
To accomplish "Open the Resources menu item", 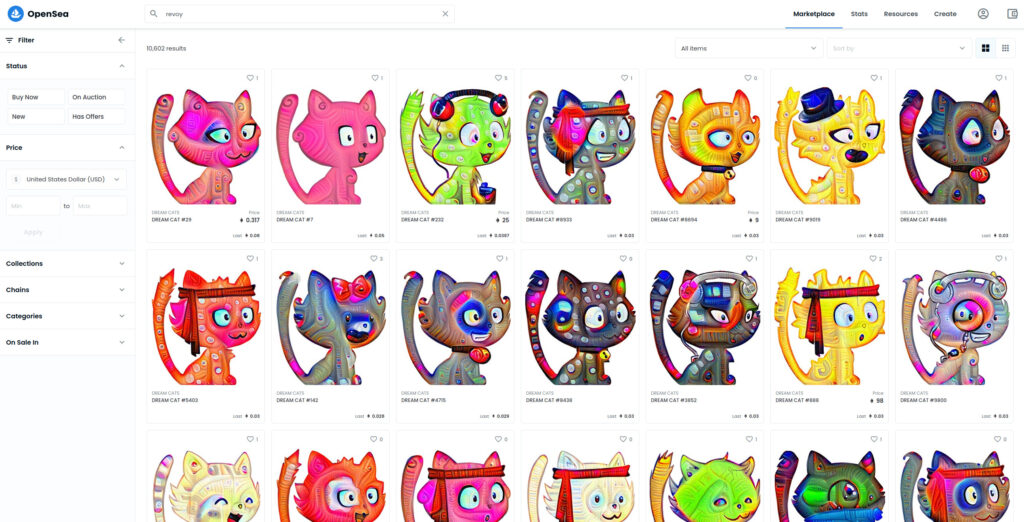I will point(901,14).
